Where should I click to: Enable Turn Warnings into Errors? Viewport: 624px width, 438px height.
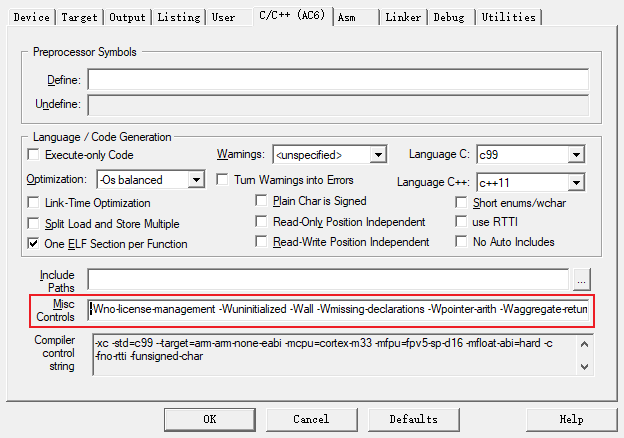pyautogui.click(x=224, y=180)
